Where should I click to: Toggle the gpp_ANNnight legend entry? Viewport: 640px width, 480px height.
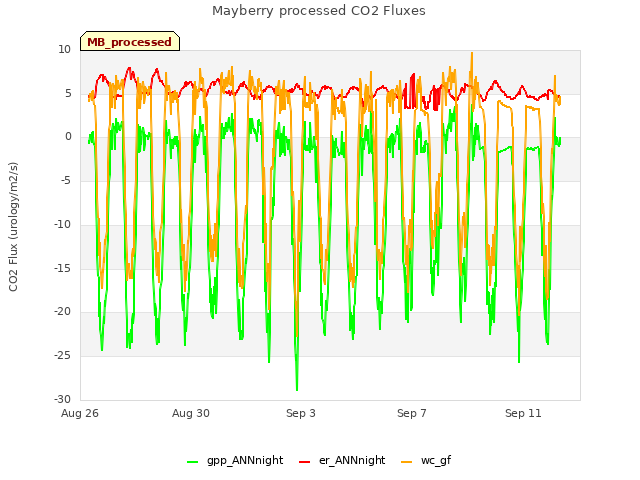point(235,461)
